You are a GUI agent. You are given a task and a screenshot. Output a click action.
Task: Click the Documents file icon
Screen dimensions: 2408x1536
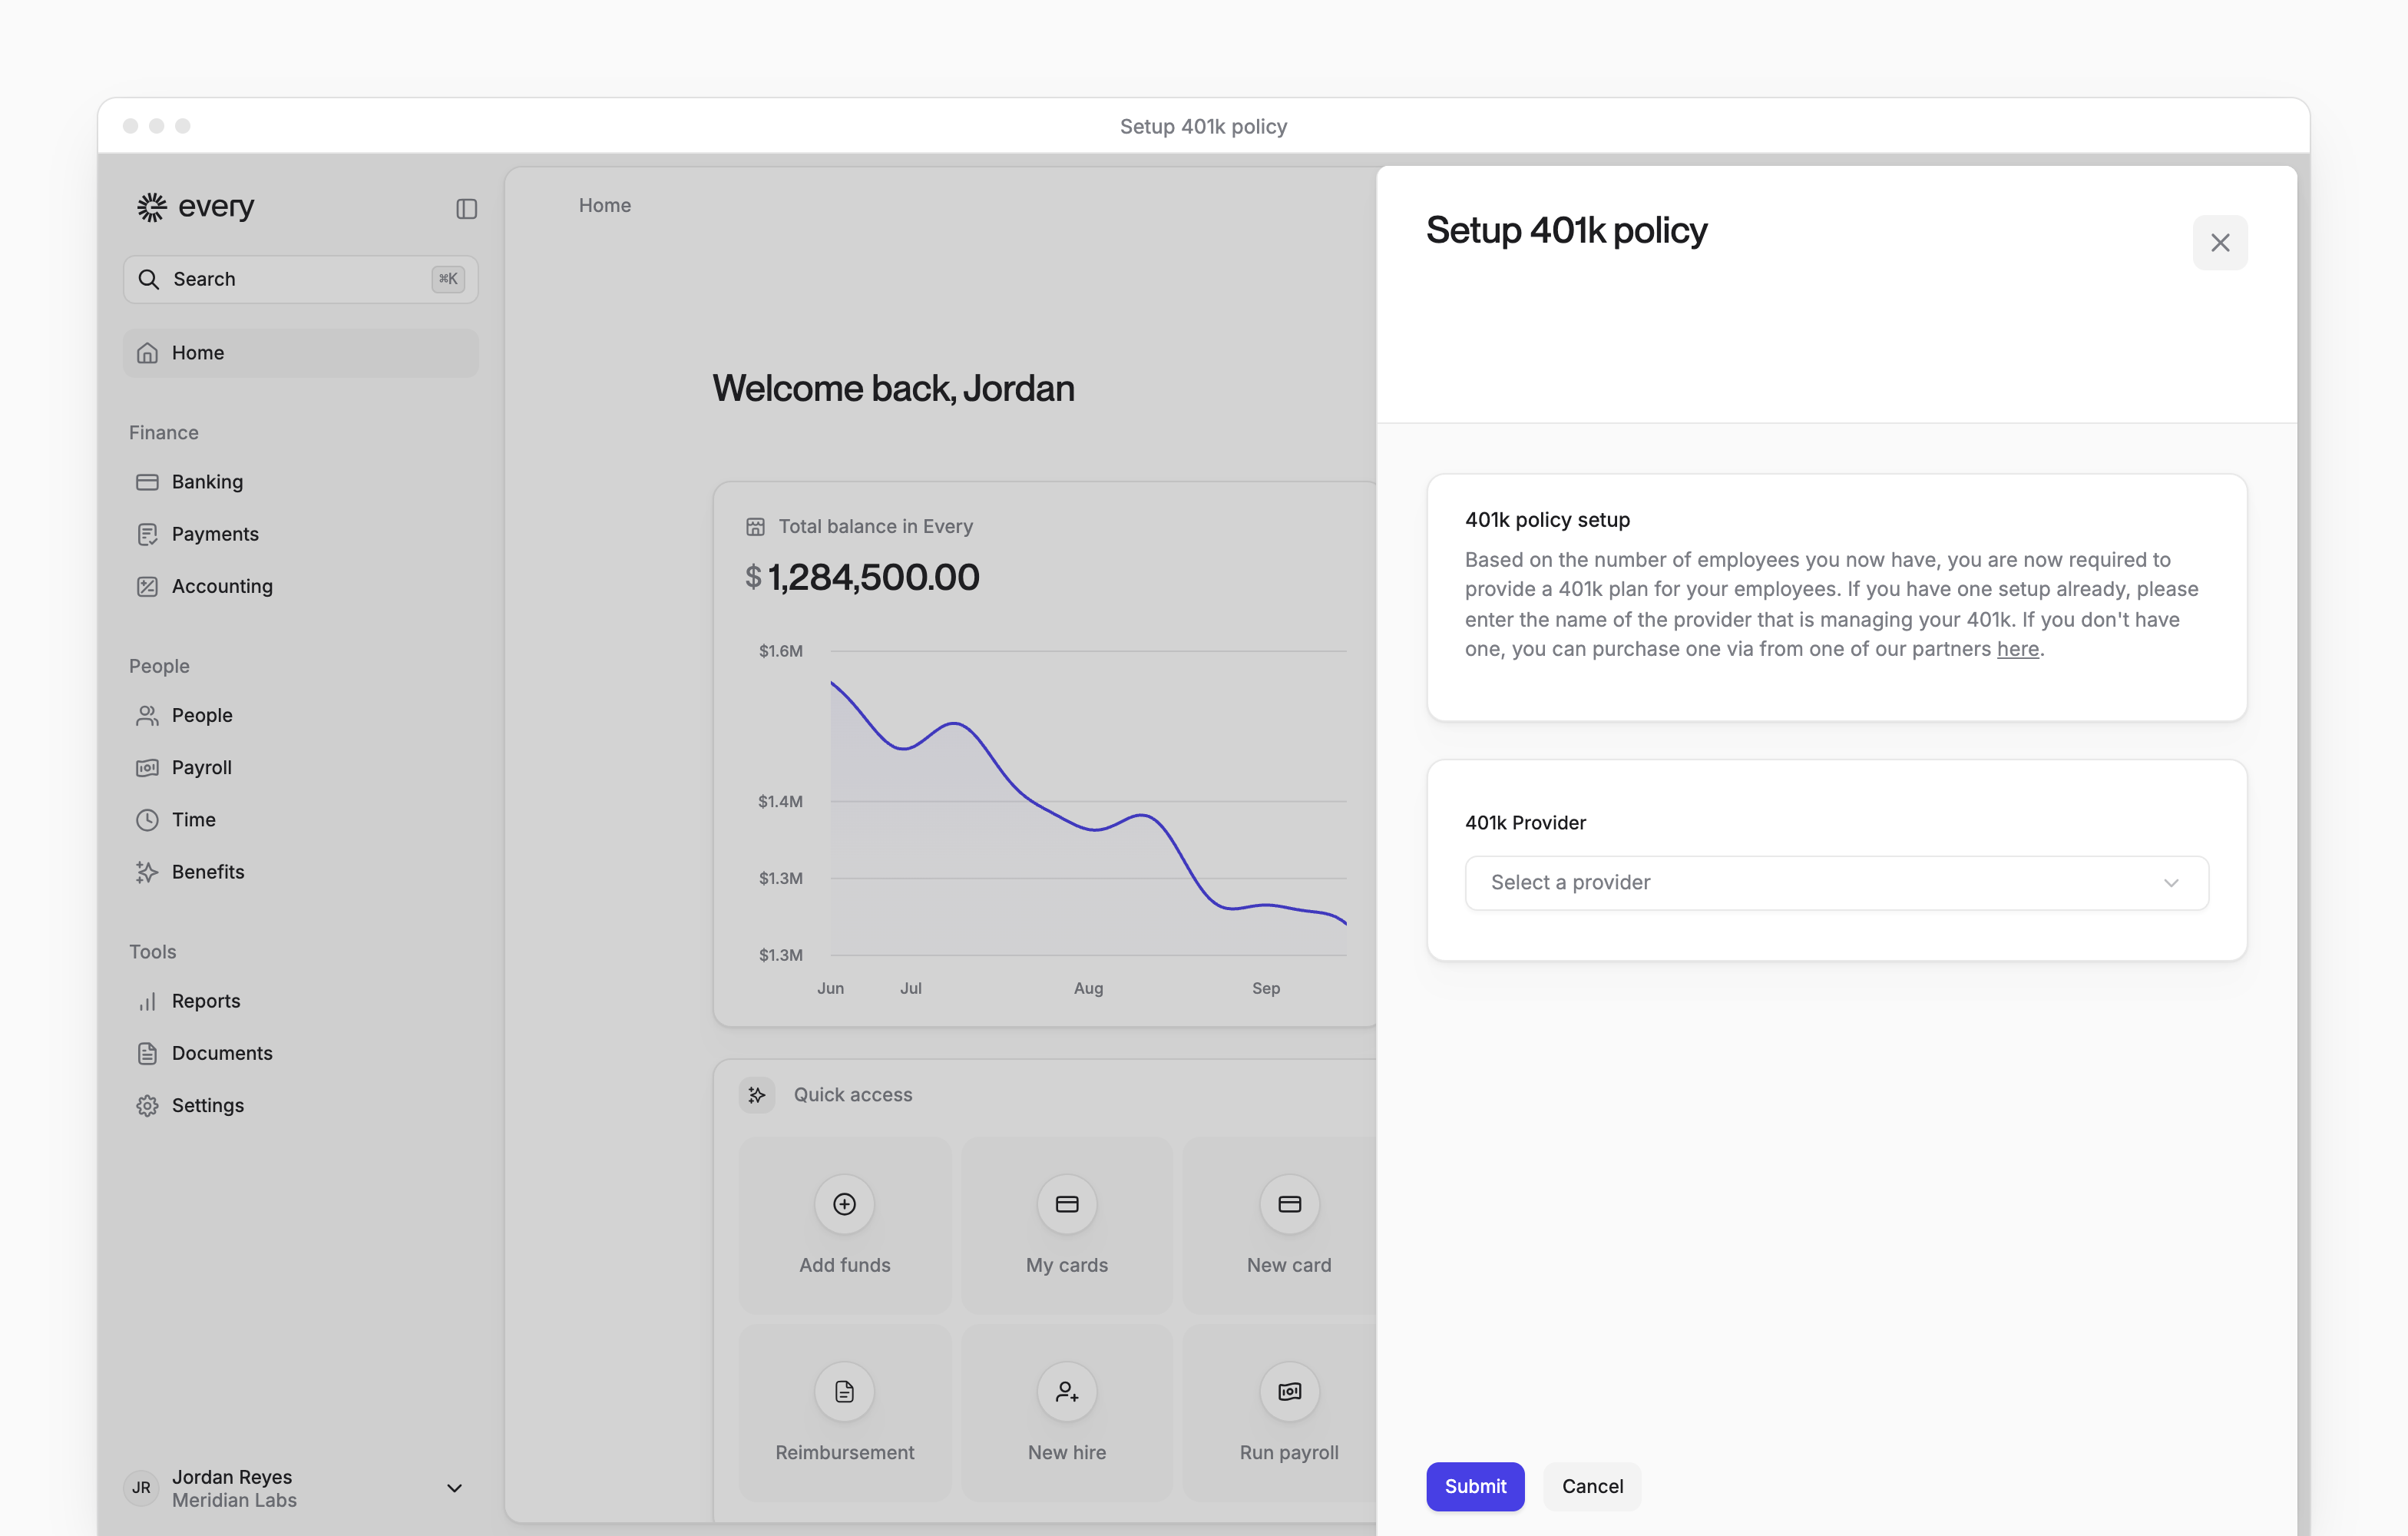coord(147,1053)
